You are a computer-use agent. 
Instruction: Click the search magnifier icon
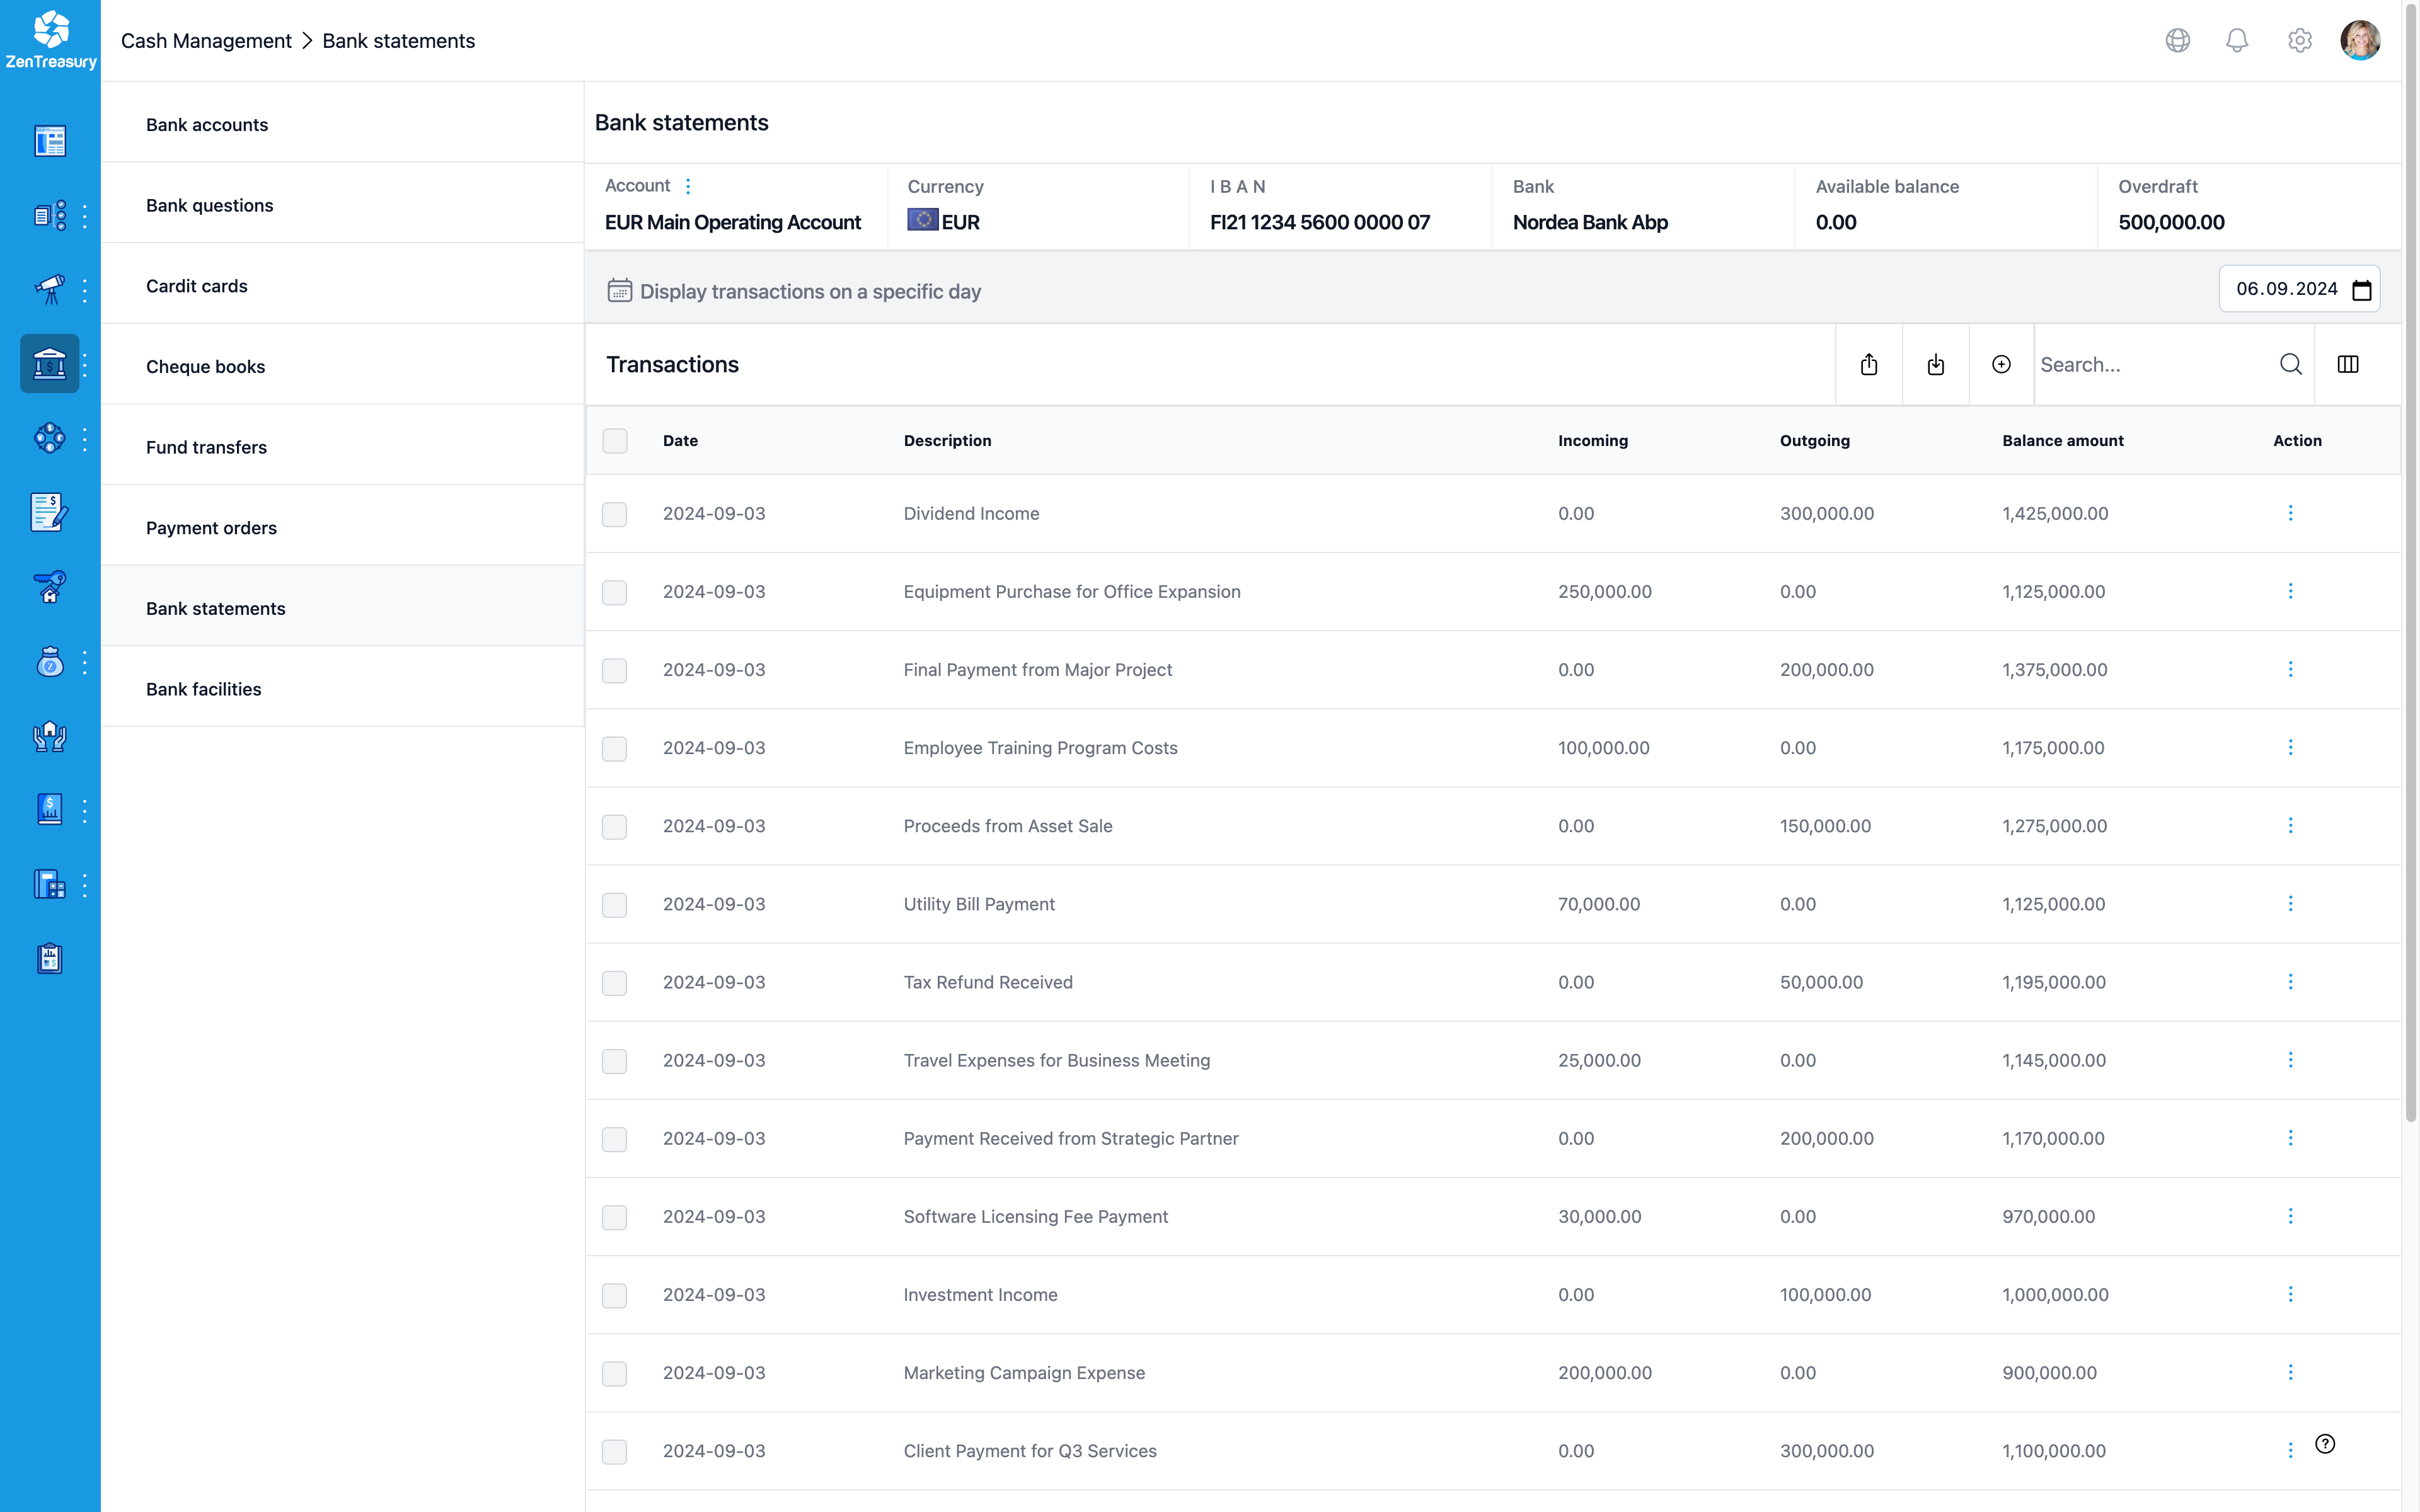point(2290,364)
